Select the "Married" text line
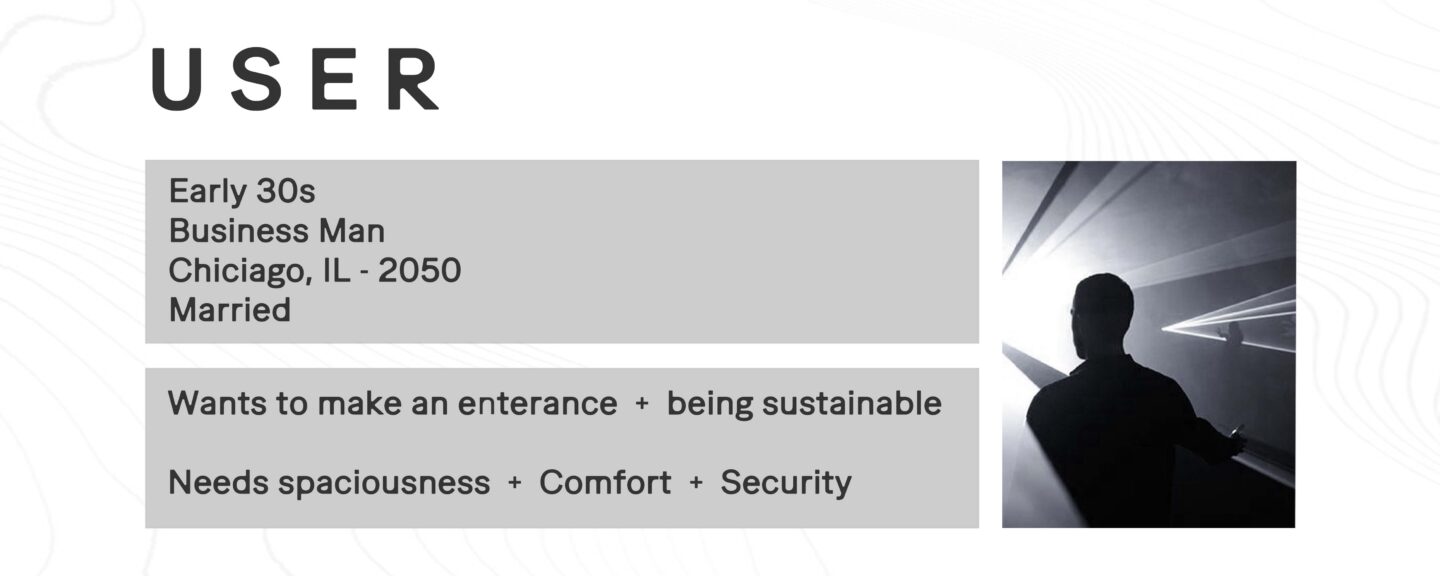Image resolution: width=1440 pixels, height=576 pixels. 230,310
